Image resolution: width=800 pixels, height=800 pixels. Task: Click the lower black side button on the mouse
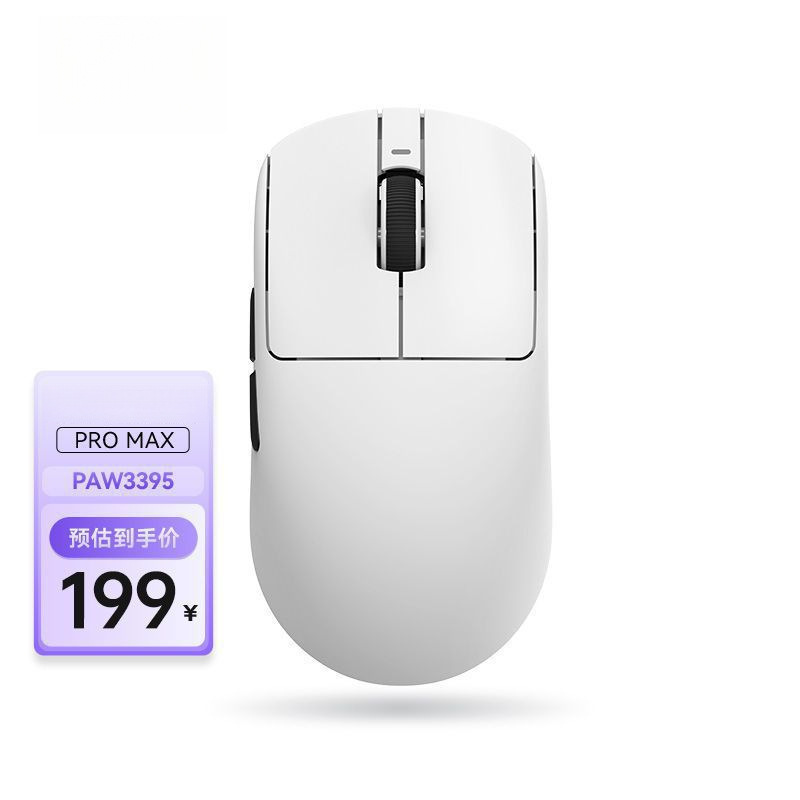[x=254, y=411]
